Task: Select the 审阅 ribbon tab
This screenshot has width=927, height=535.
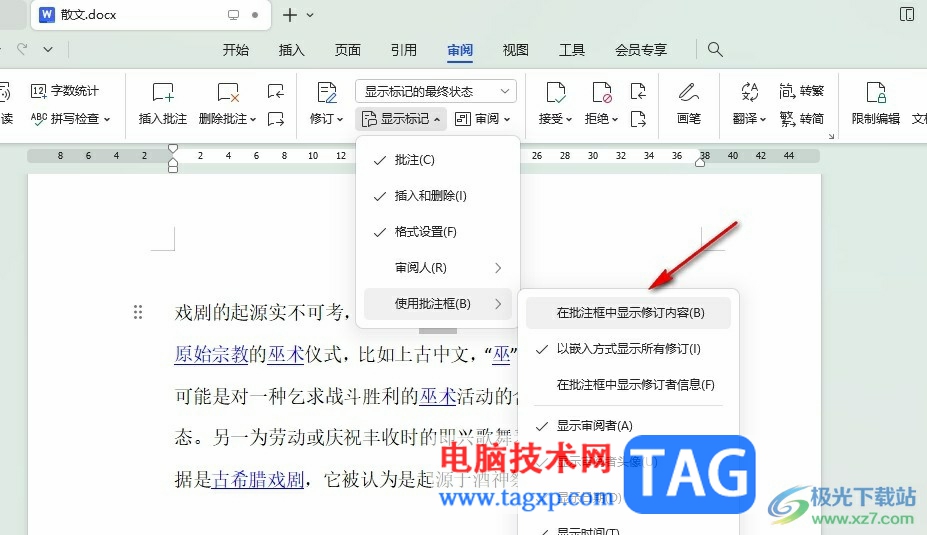Action: [460, 50]
